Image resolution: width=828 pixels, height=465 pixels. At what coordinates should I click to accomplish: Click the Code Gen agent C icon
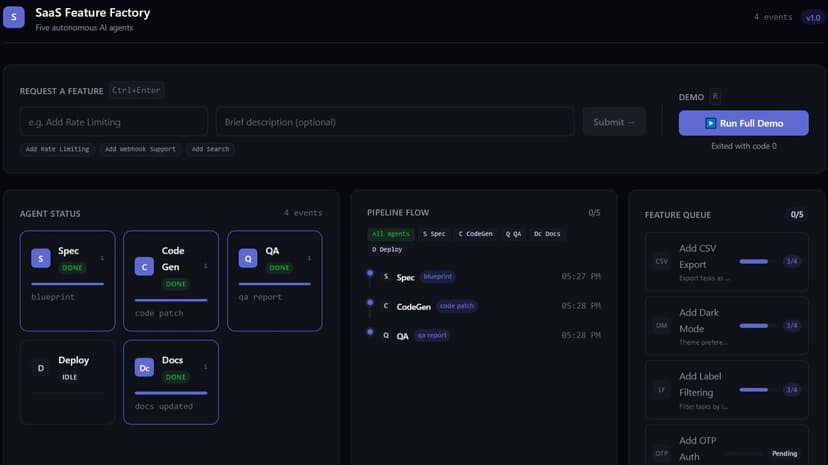[x=144, y=267]
